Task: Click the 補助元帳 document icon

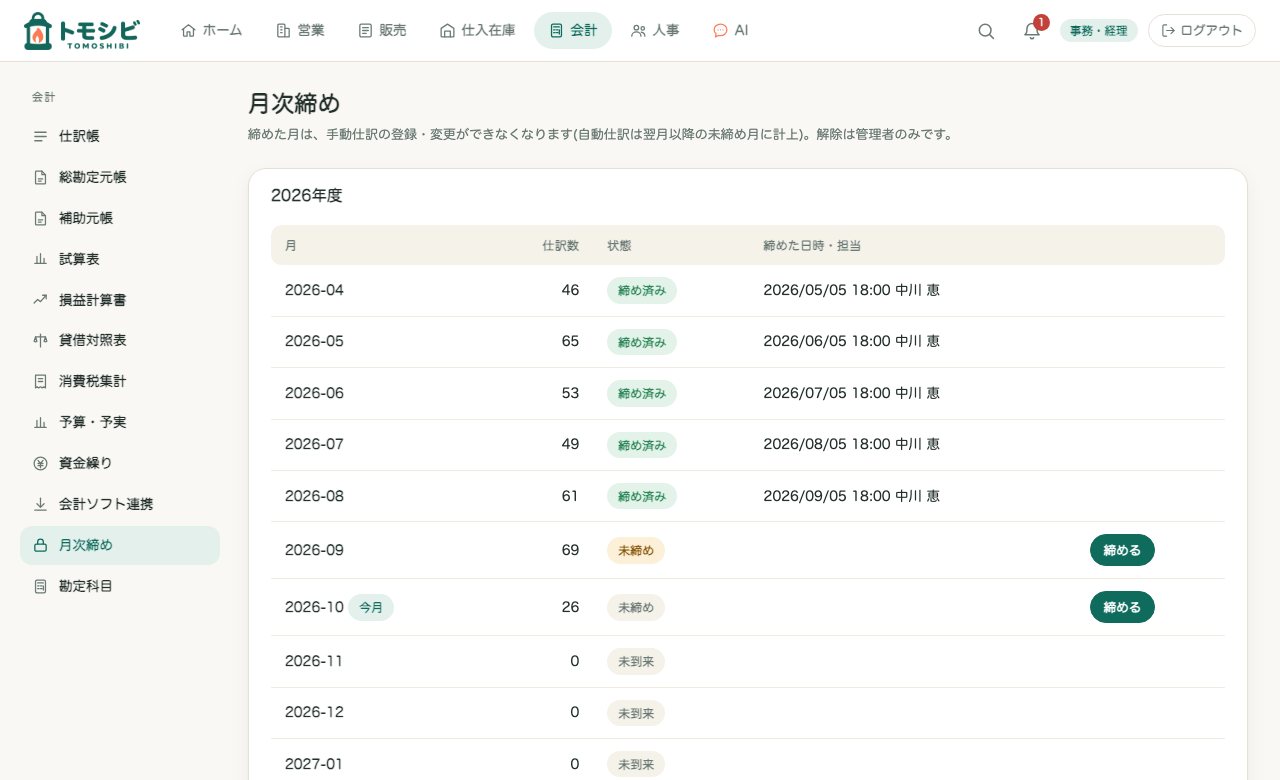Action: tap(41, 218)
